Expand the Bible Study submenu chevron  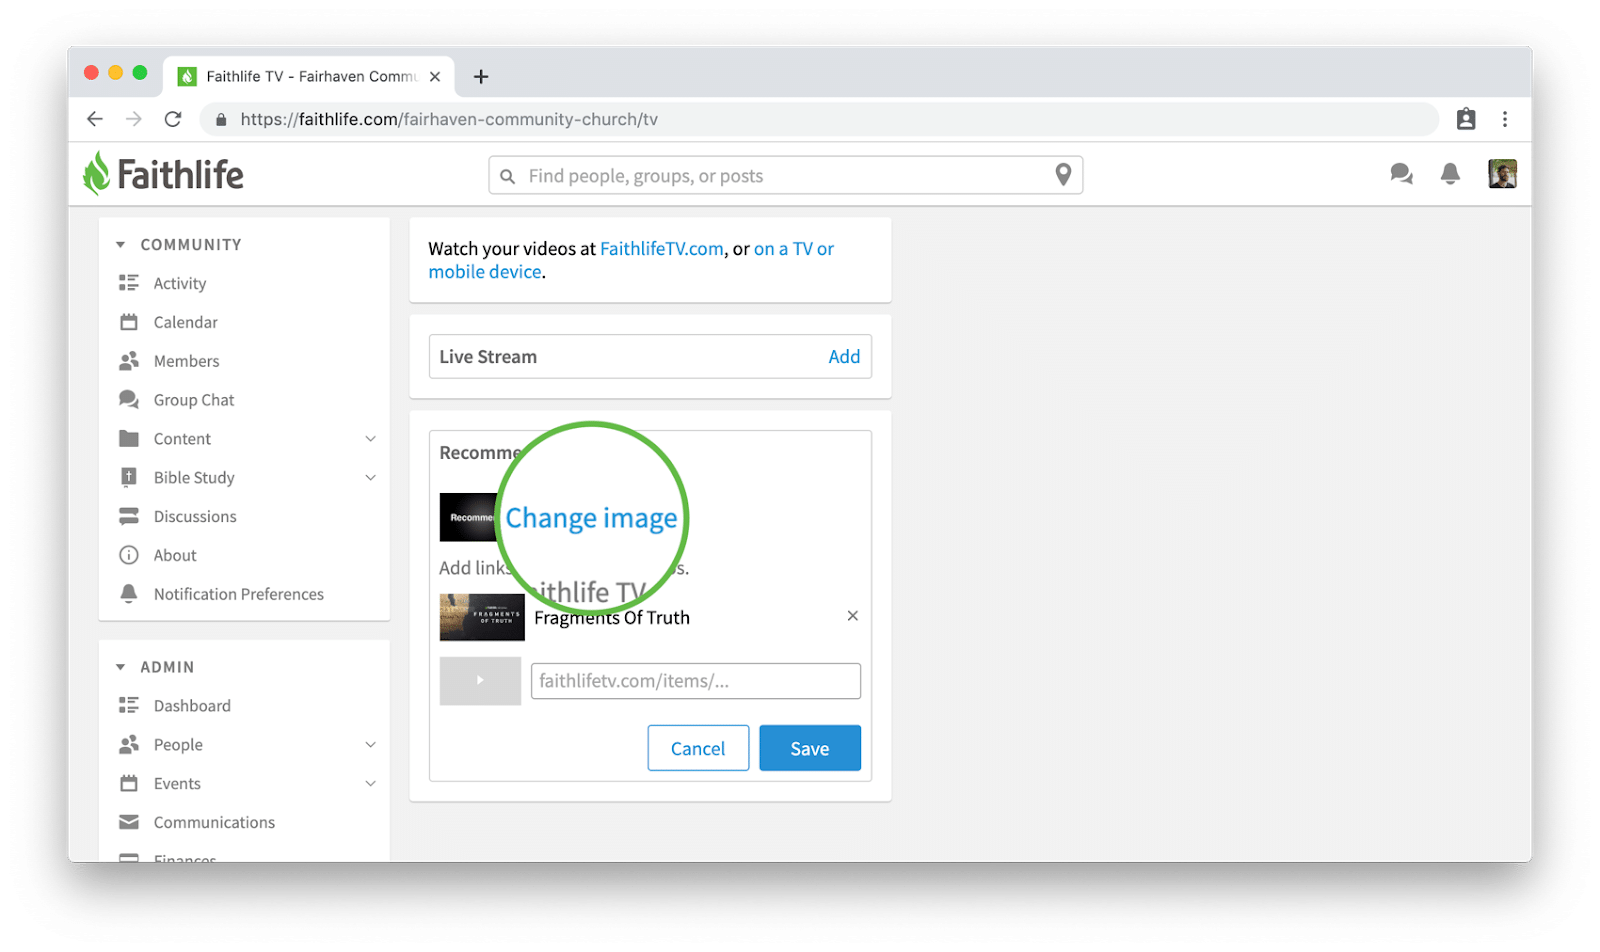coord(371,478)
